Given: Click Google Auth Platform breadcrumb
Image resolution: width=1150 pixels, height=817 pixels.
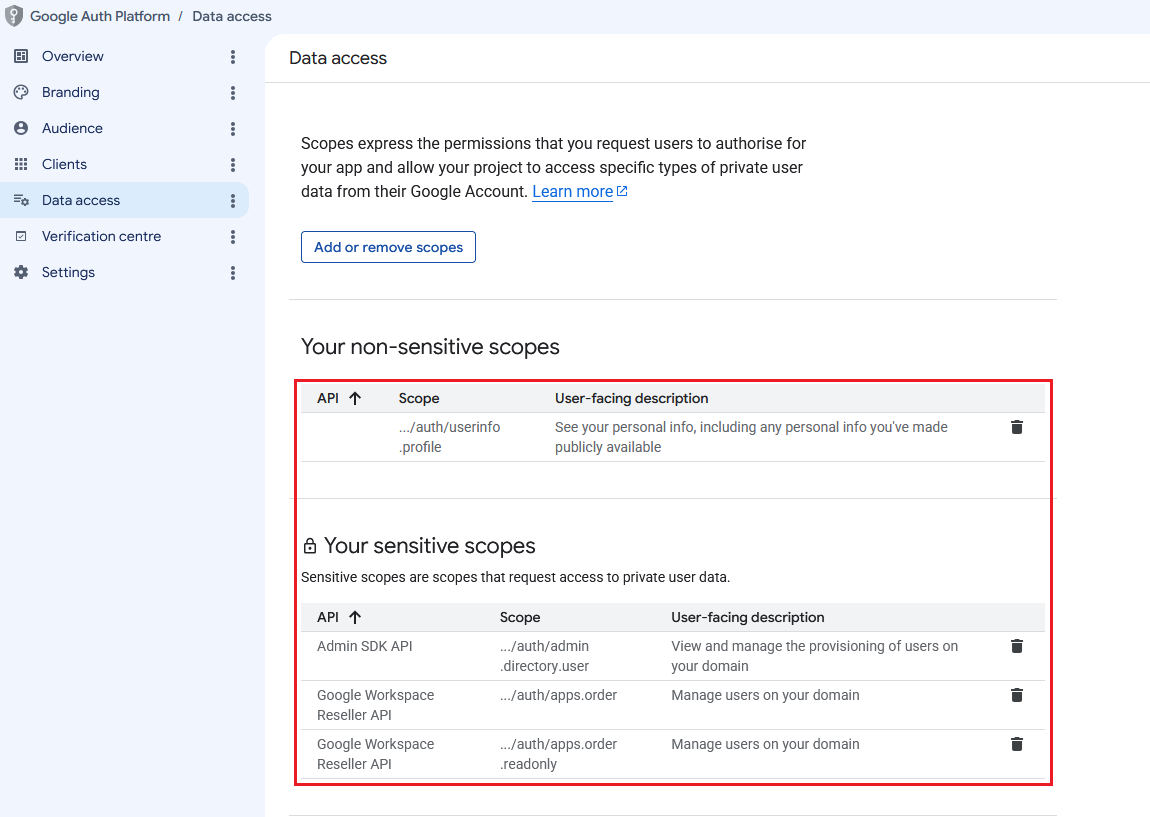Looking at the screenshot, I should (100, 16).
